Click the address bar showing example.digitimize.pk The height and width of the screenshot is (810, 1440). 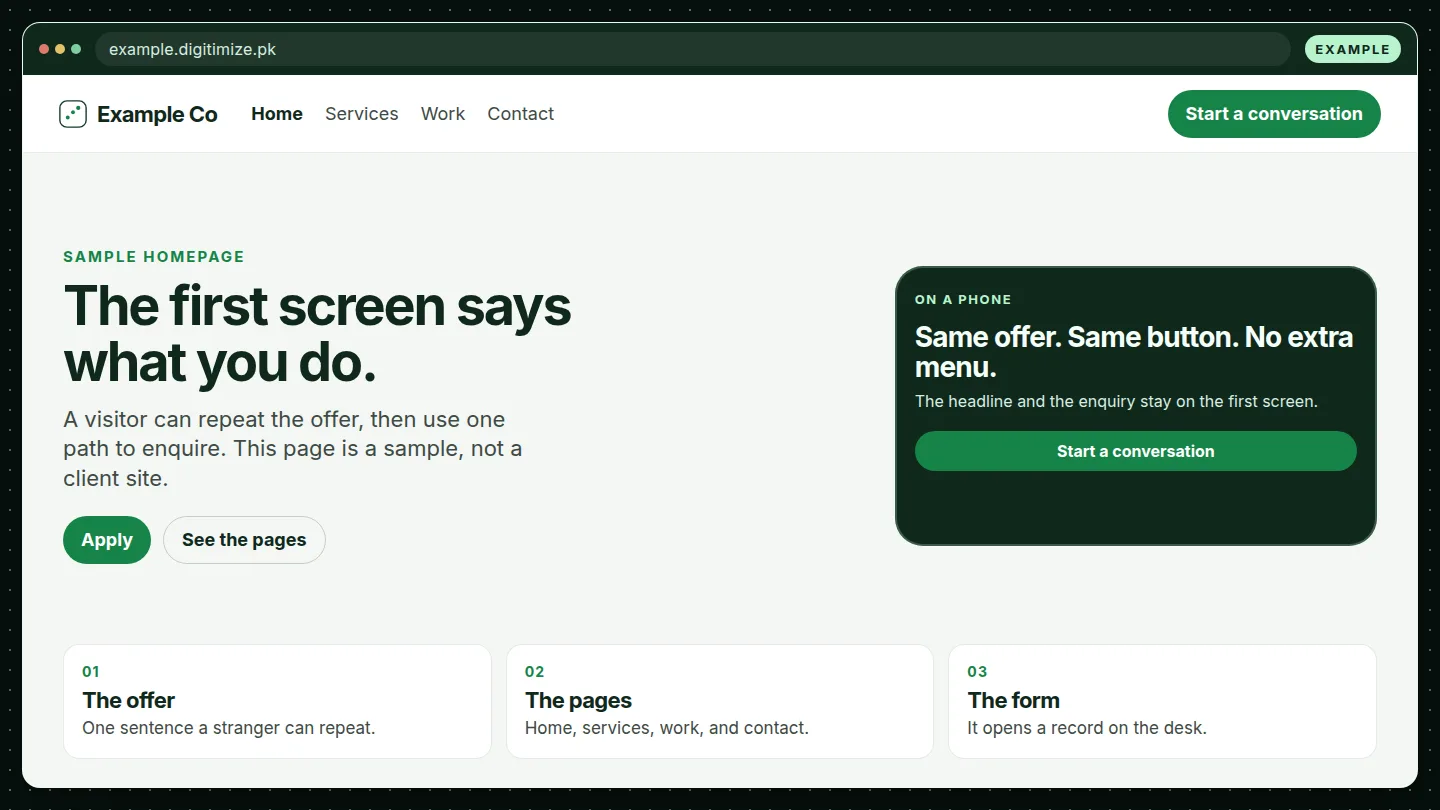[692, 49]
